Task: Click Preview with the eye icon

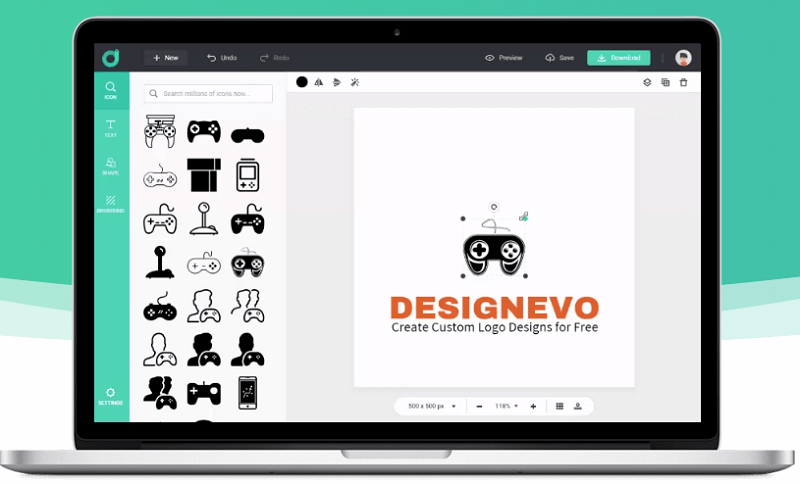Action: pyautogui.click(x=504, y=58)
